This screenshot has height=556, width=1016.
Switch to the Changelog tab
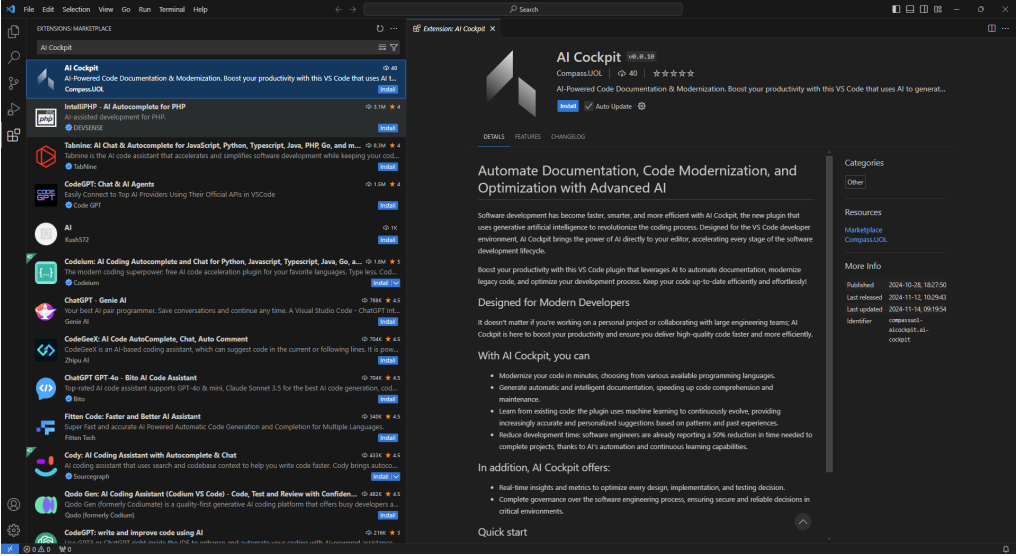coord(567,136)
